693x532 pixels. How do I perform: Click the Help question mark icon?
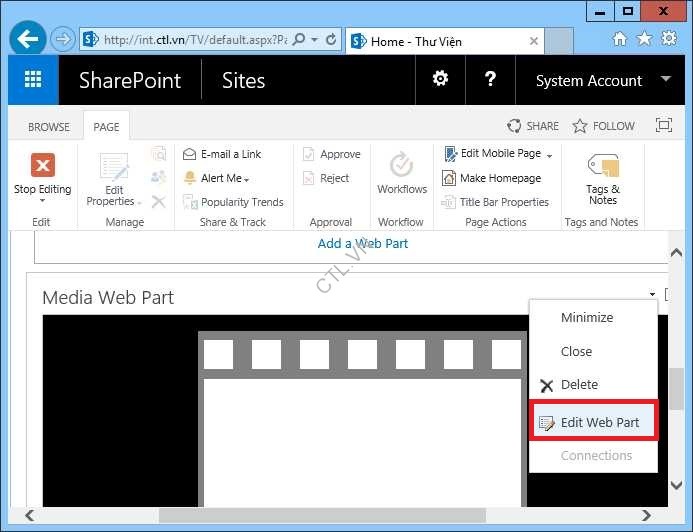click(491, 80)
